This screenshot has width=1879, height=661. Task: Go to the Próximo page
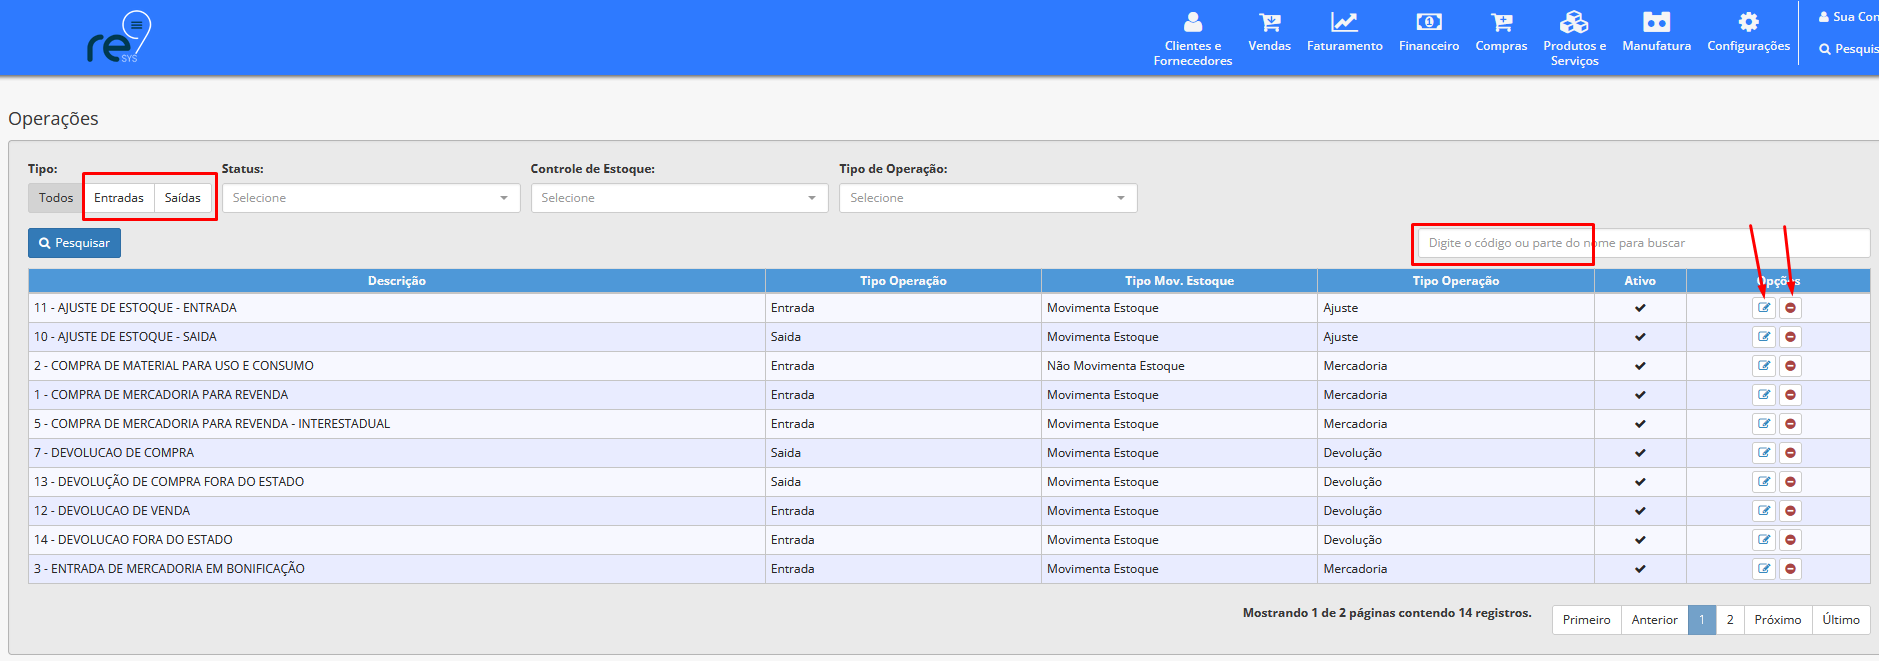pos(1777,620)
